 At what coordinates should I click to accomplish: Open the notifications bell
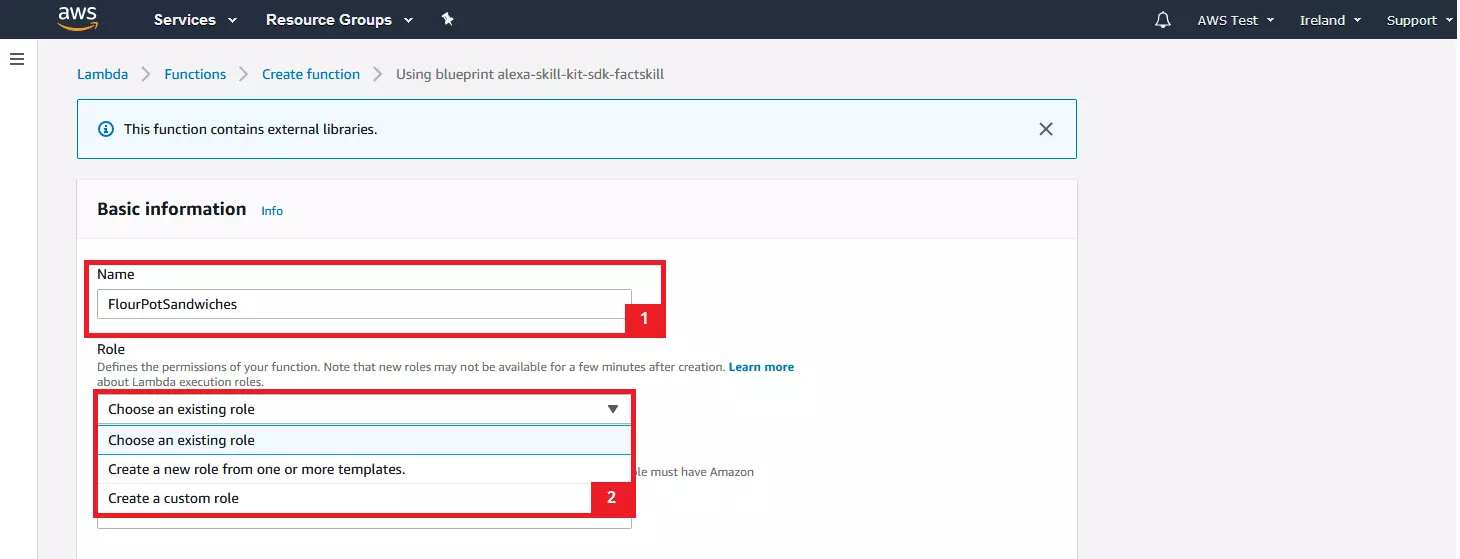click(x=1162, y=20)
